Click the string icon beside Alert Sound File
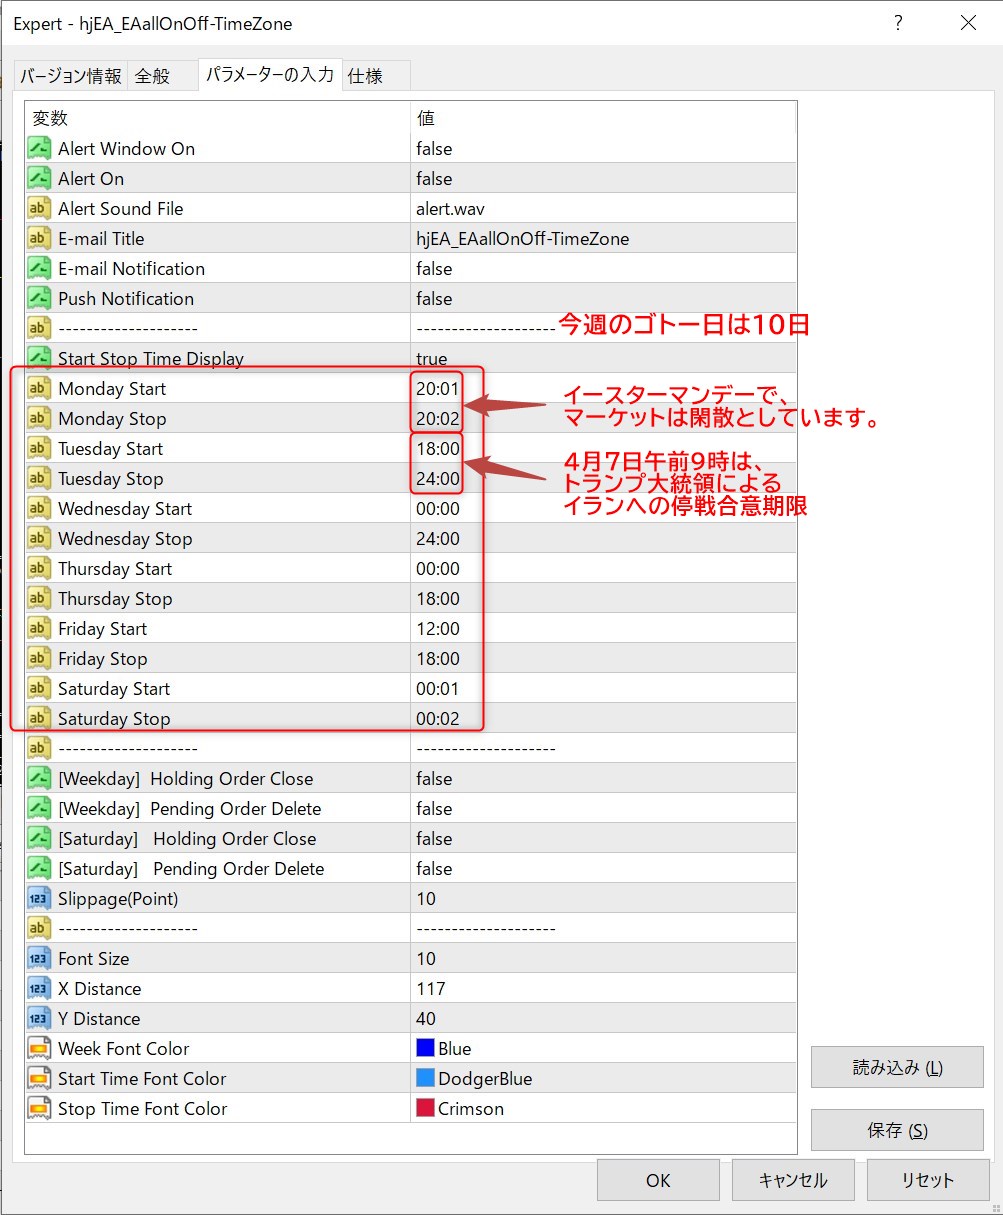This screenshot has height=1215, width=1003. [39, 209]
